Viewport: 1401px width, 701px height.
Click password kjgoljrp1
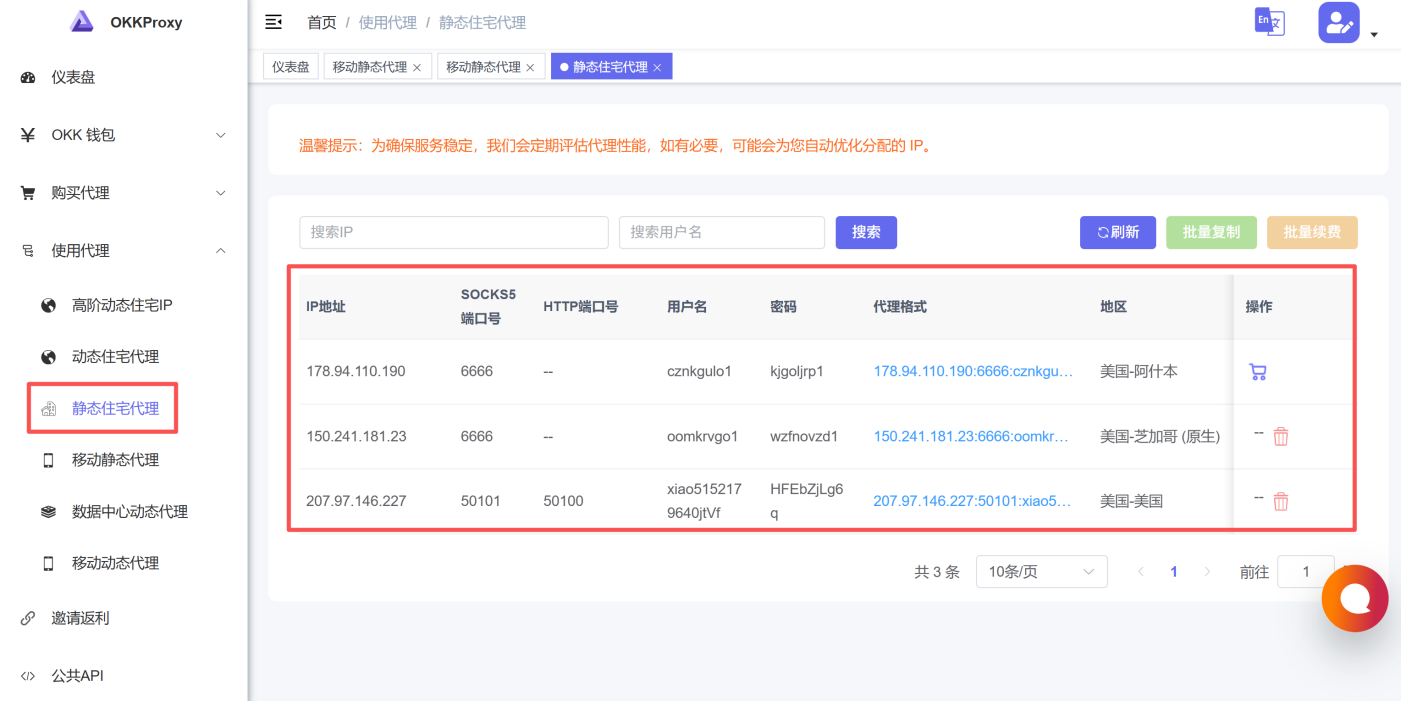[x=797, y=372]
